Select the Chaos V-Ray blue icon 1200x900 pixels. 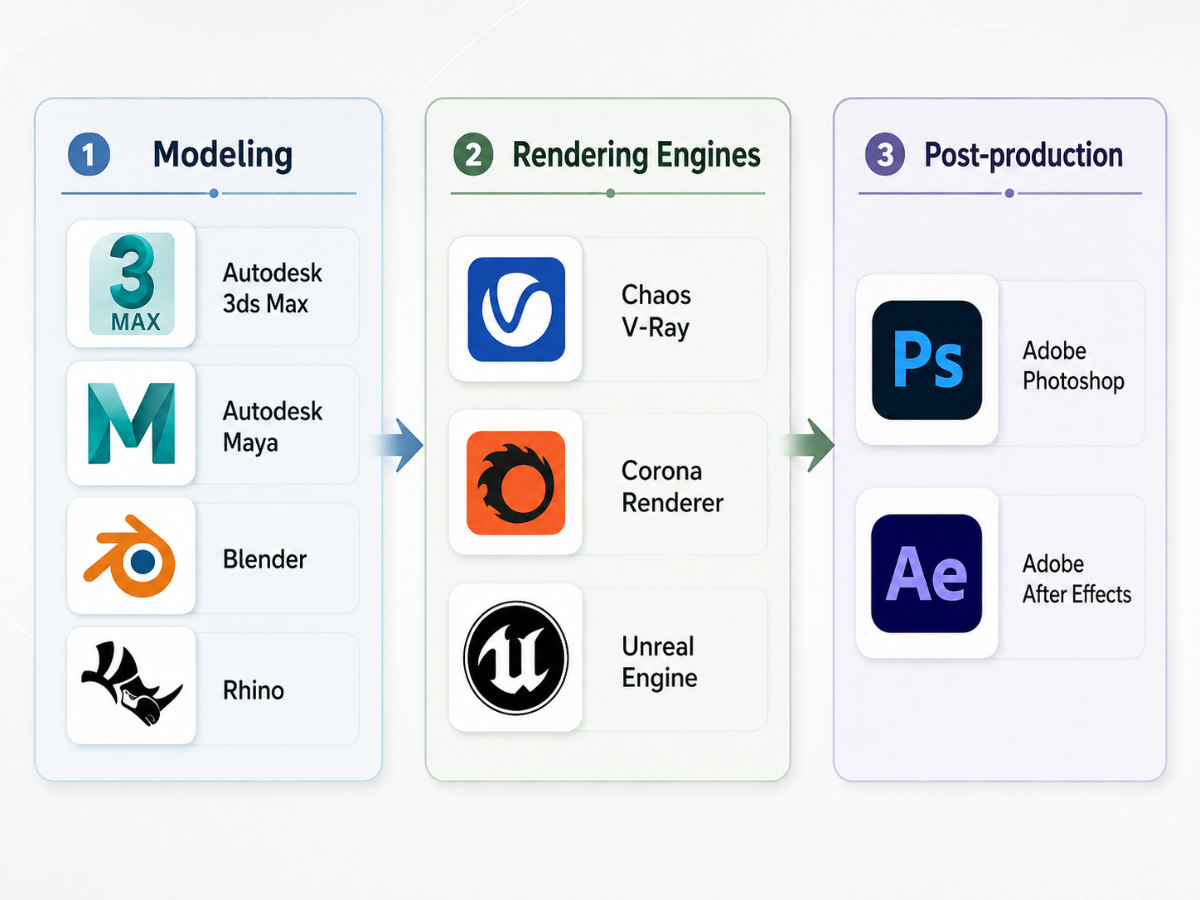tap(516, 309)
